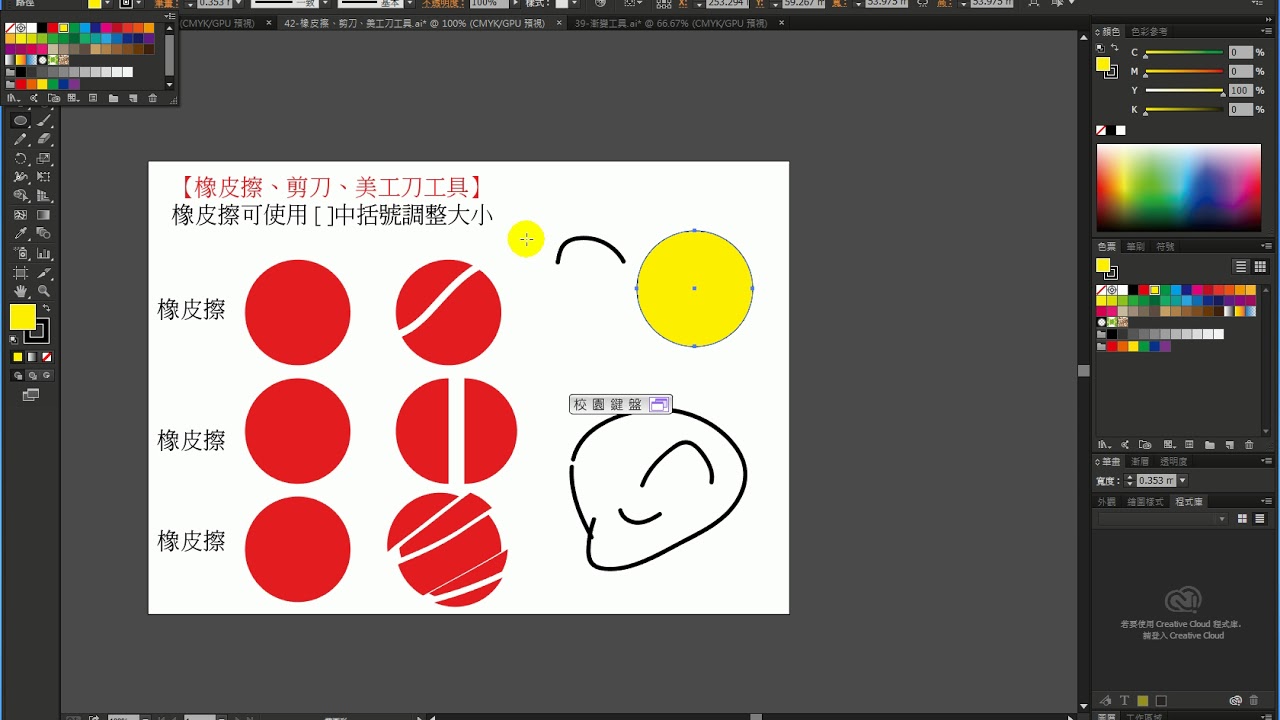Switch to 透明度 (Transparency) tab
The width and height of the screenshot is (1280, 720).
1173,461
